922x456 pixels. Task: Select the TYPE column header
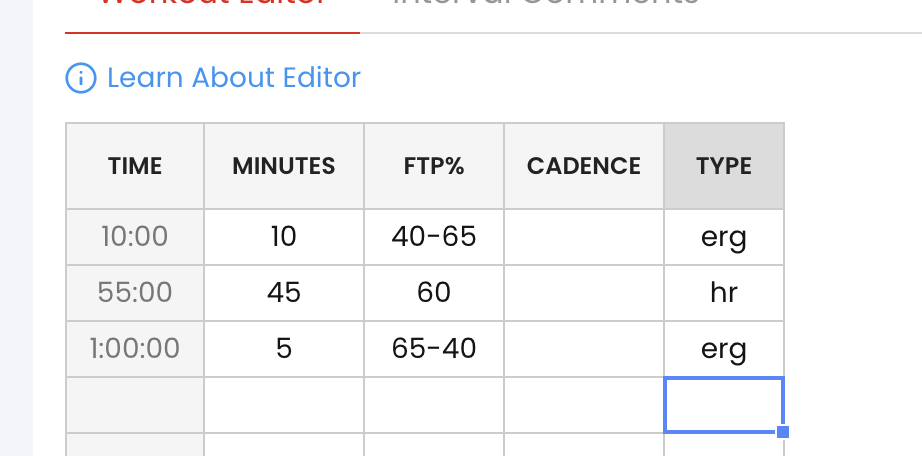pyautogui.click(x=724, y=166)
